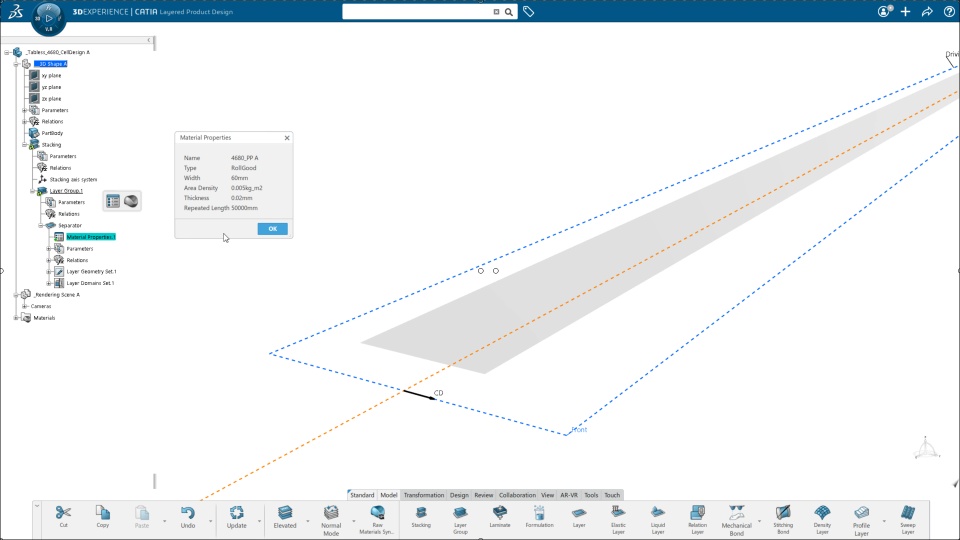Select the Profile Layer tool
Viewport: 960px width, 540px height.
point(861,520)
